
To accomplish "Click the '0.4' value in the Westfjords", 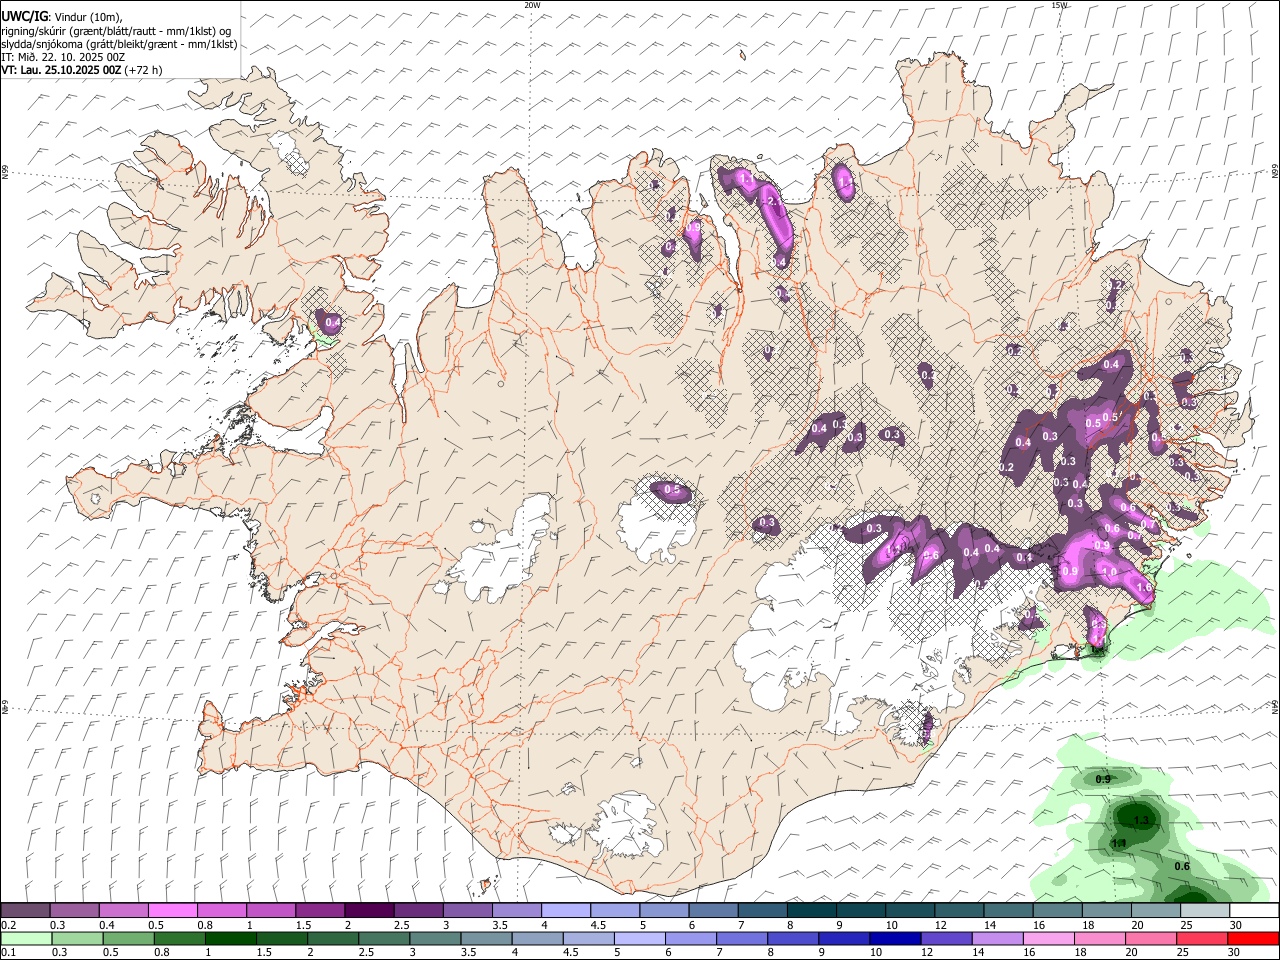I will pyautogui.click(x=333, y=323).
